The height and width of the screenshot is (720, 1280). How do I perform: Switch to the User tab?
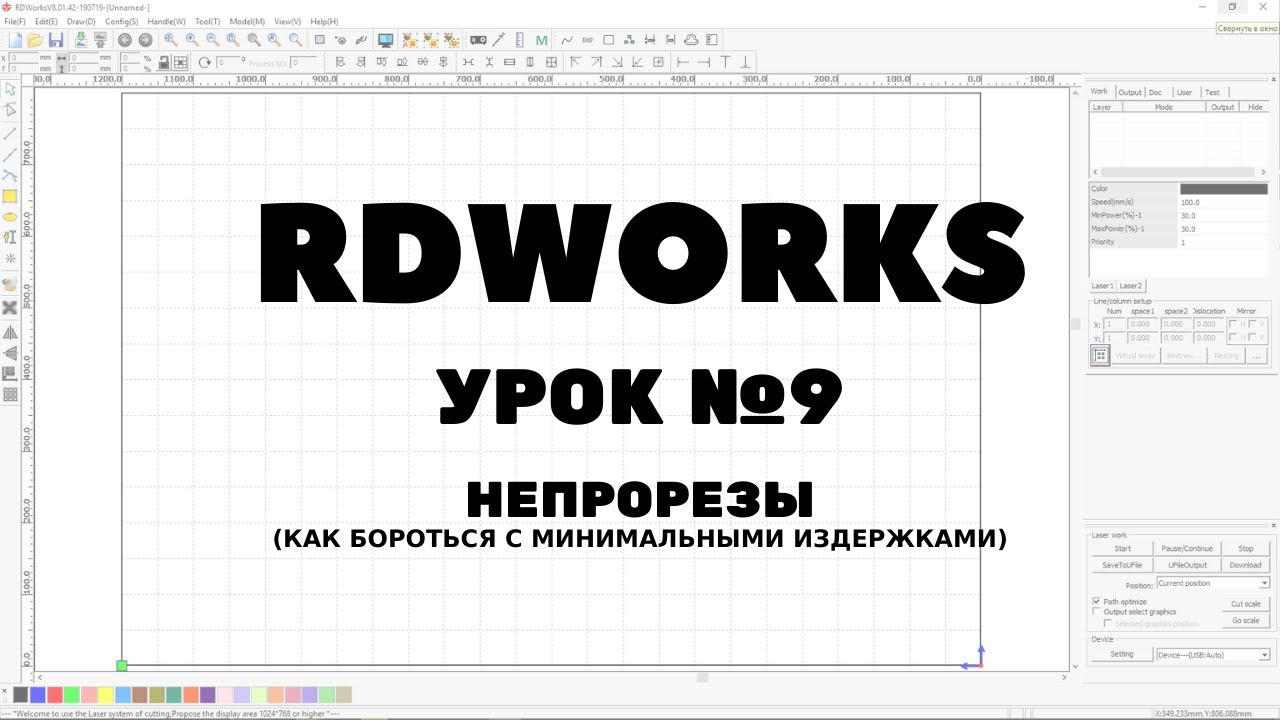pyautogui.click(x=1184, y=92)
